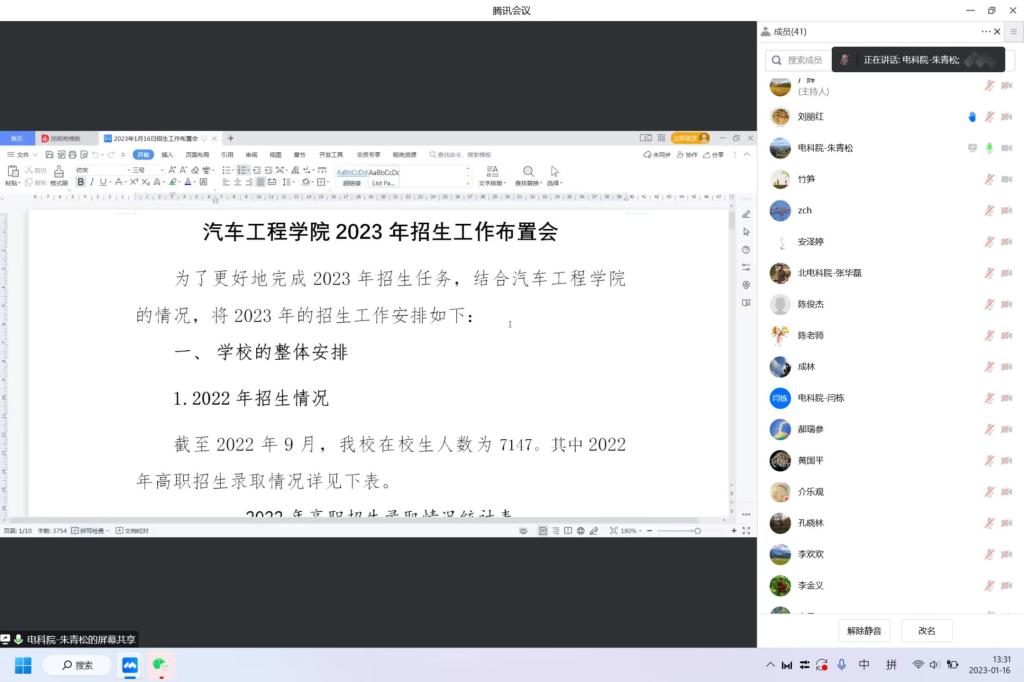Click the 改名 rename button
The image size is (1024, 682).
click(x=926, y=631)
